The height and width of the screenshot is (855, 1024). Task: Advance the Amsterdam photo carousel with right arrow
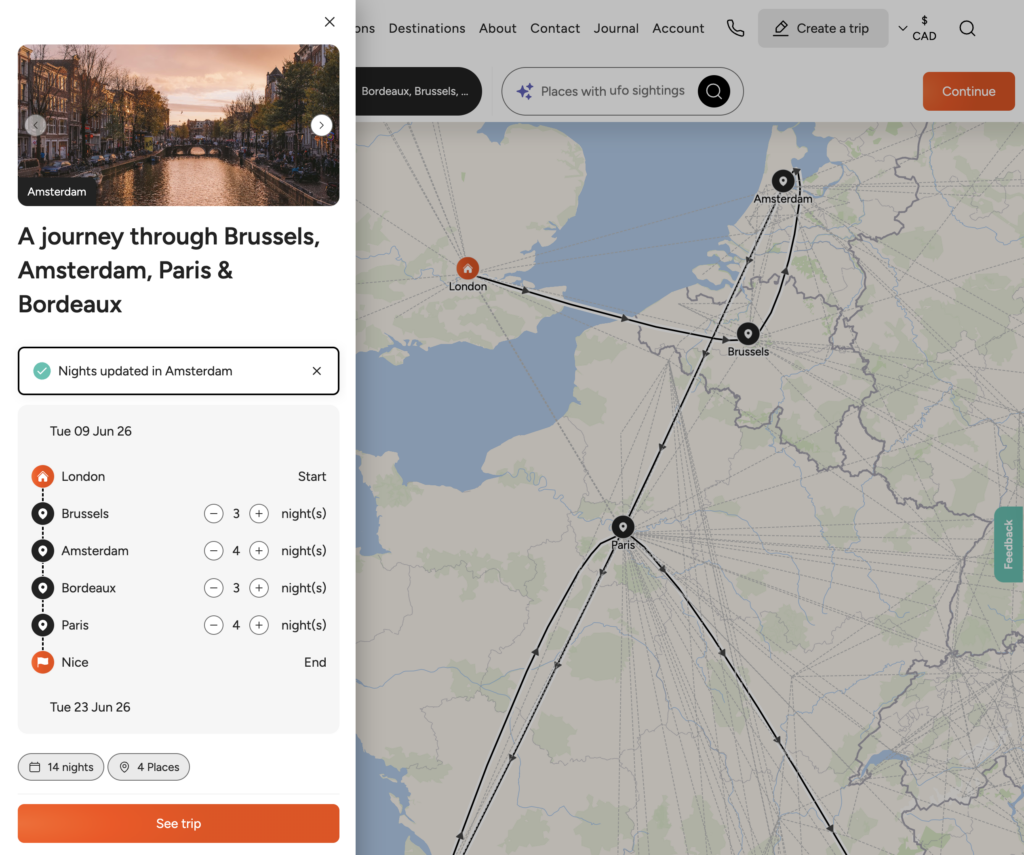coord(321,125)
